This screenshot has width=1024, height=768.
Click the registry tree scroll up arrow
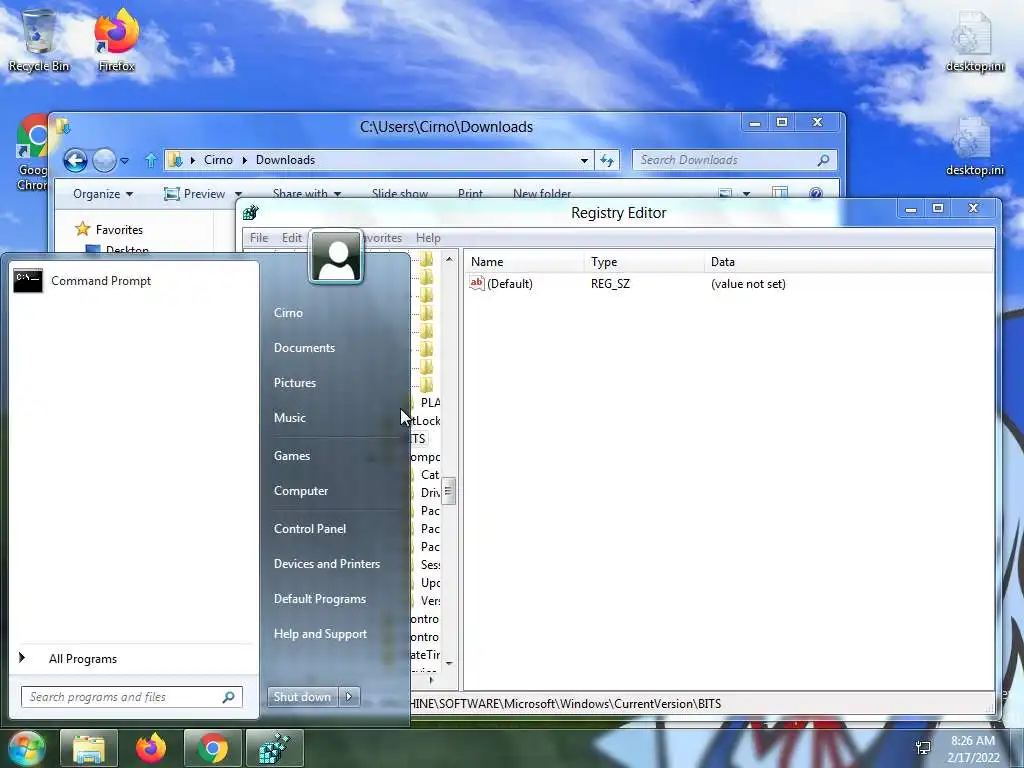449,260
